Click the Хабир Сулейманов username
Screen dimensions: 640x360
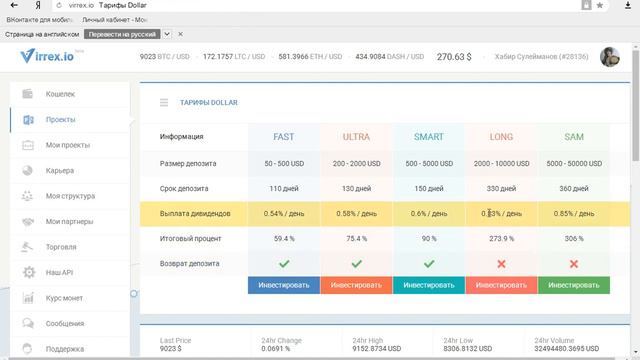tap(541, 57)
